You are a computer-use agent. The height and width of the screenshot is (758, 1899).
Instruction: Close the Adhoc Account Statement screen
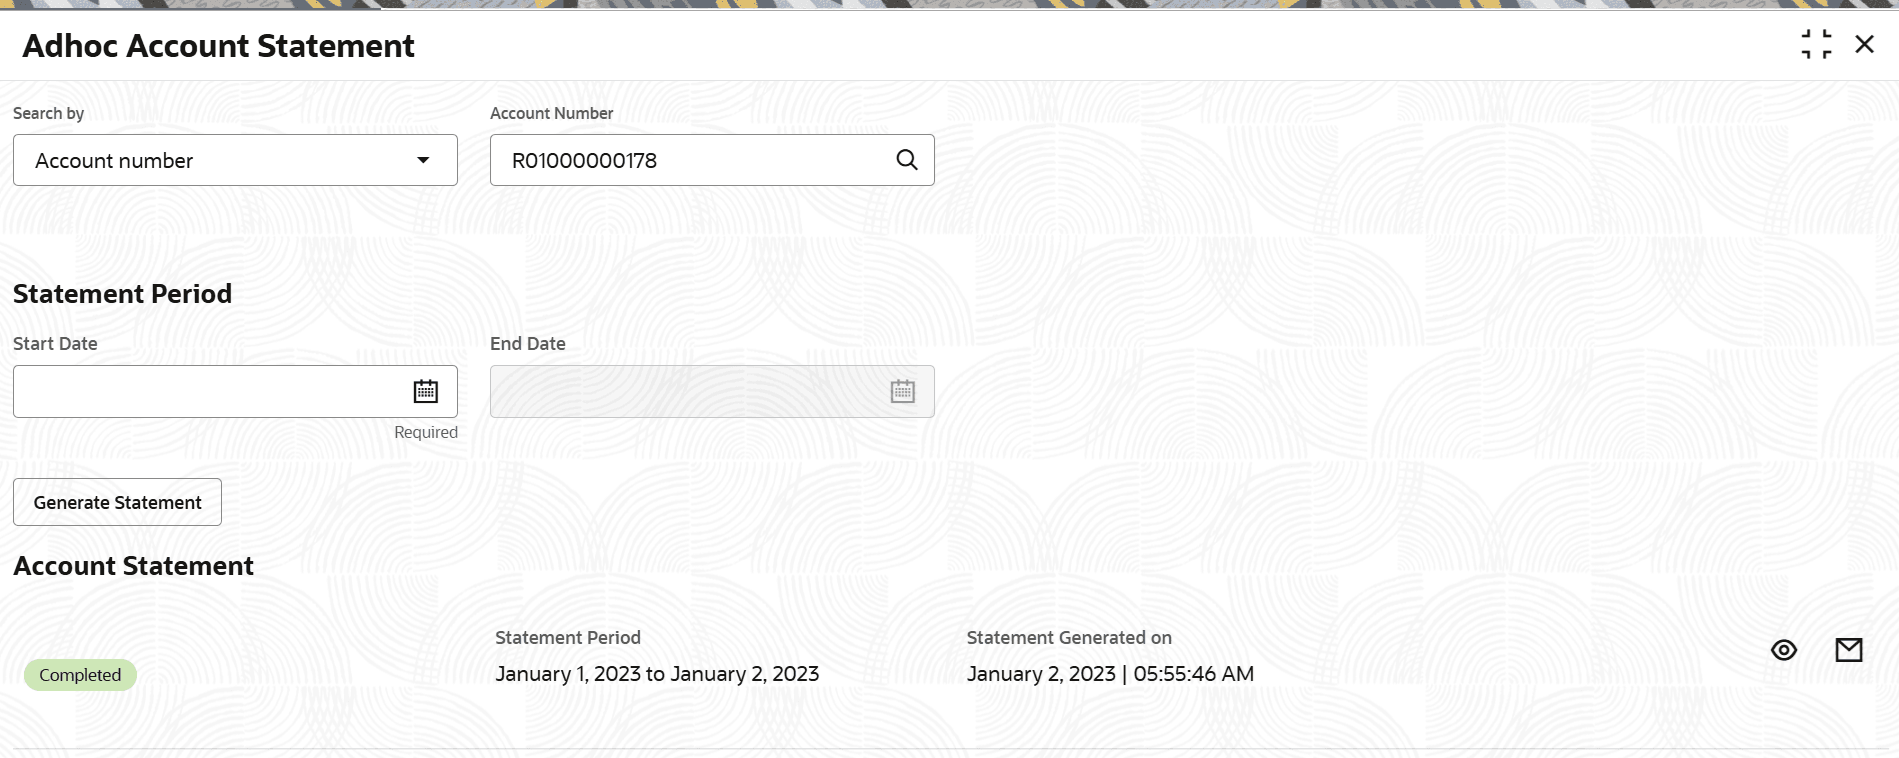[x=1864, y=45]
